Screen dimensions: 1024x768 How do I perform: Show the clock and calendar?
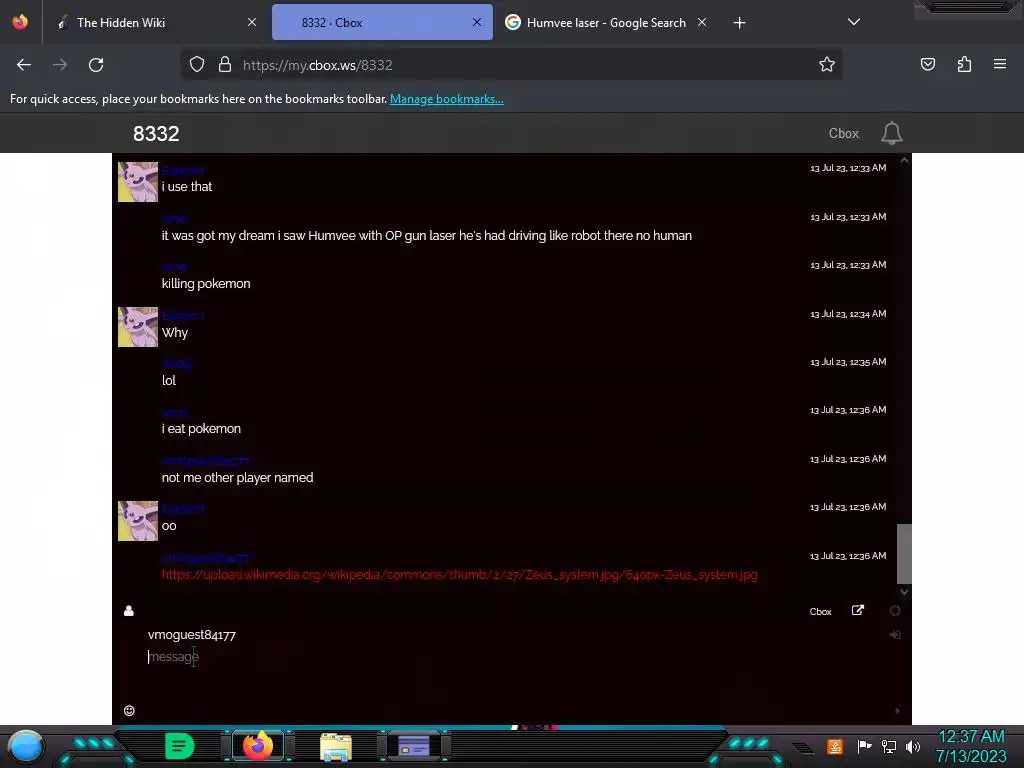point(971,746)
